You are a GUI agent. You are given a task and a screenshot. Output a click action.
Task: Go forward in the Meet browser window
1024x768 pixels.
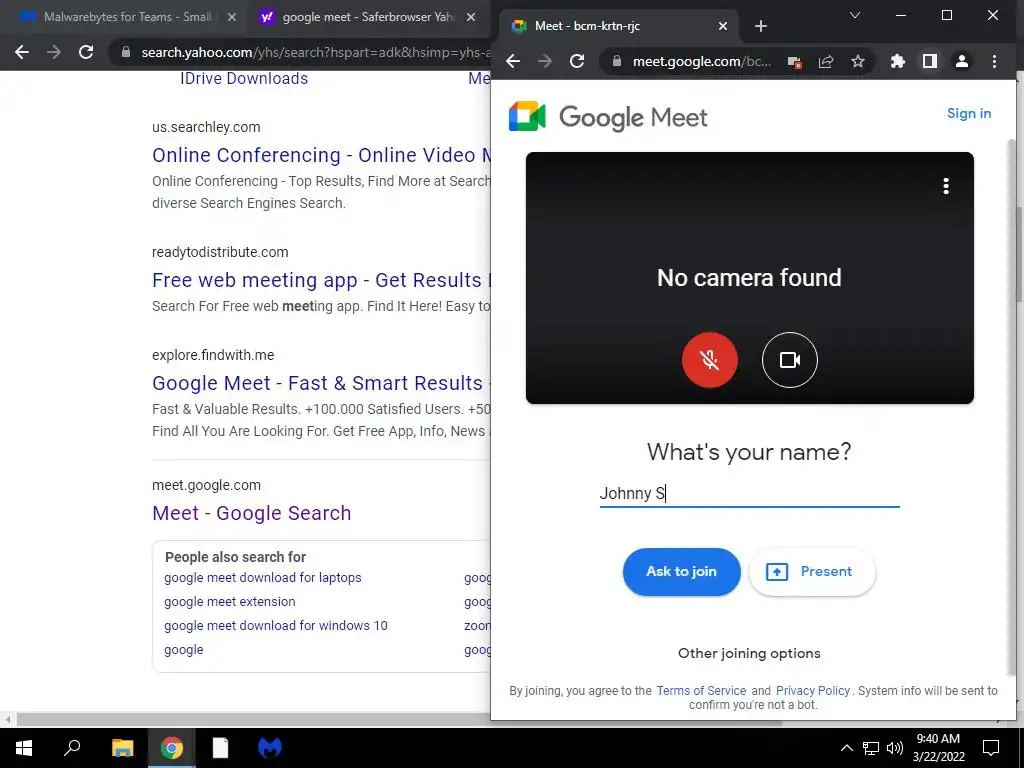pos(545,61)
